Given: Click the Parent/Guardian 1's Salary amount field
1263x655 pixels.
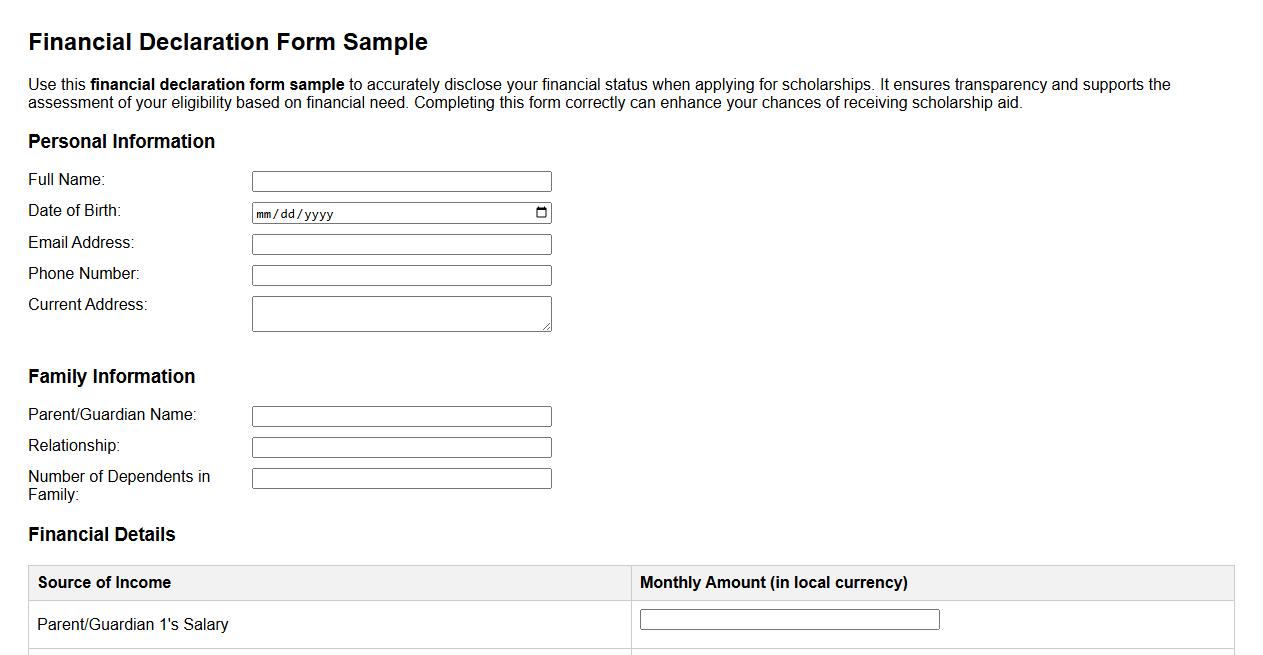Looking at the screenshot, I should tap(788, 619).
